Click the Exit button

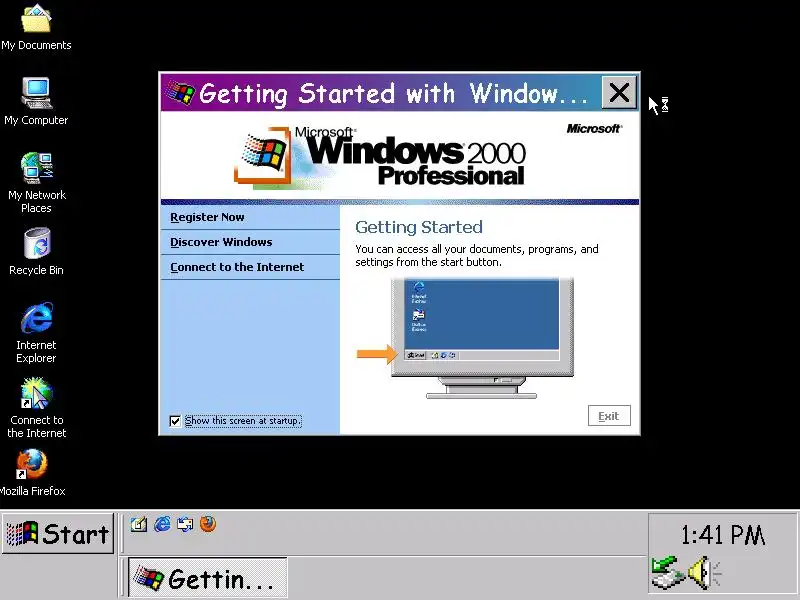pos(609,416)
